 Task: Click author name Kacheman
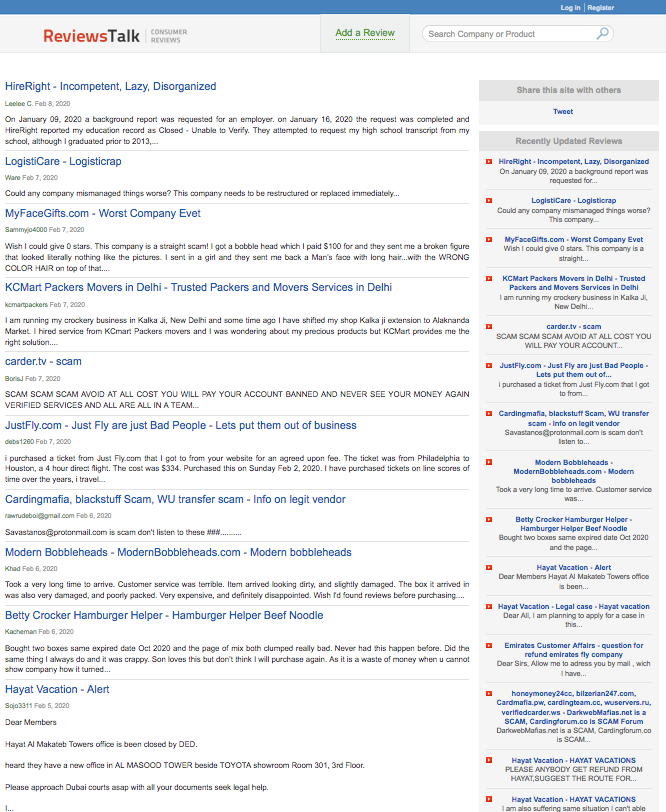click(21, 632)
